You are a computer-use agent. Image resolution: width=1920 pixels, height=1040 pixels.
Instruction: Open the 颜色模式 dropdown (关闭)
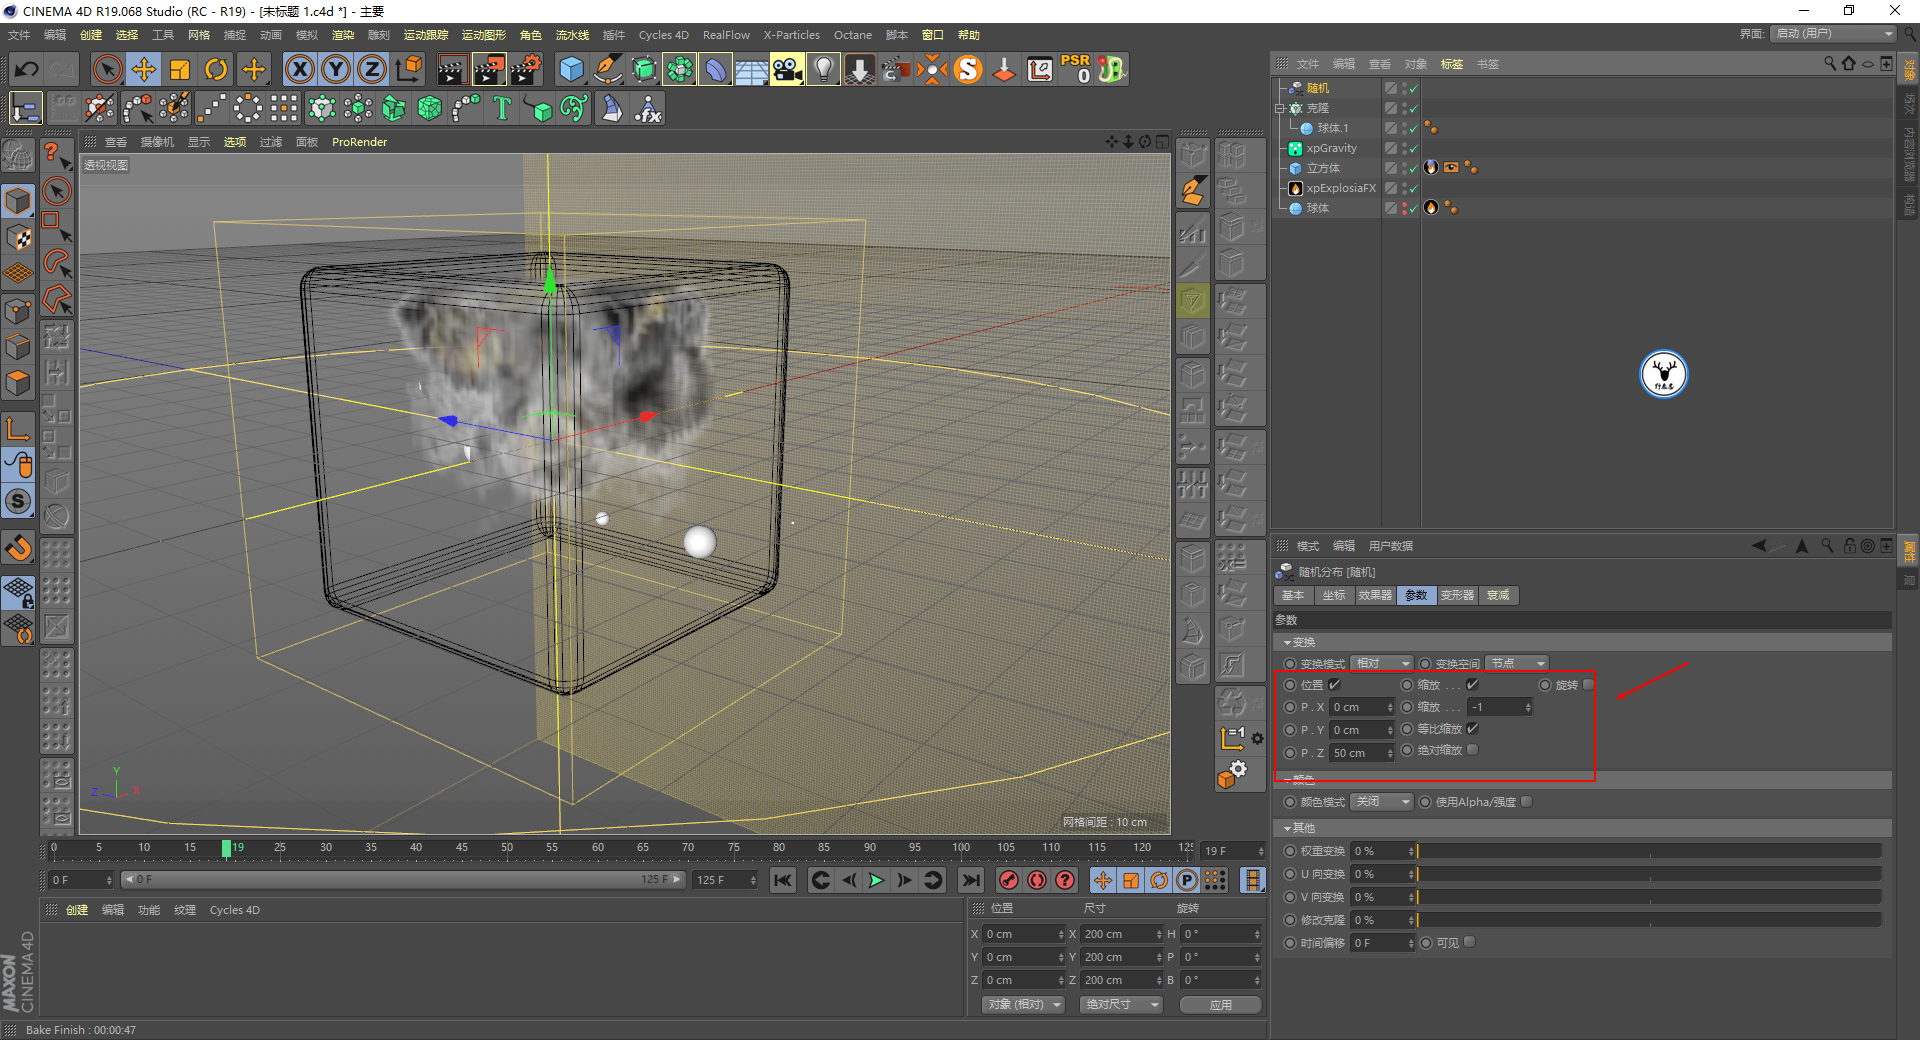1382,802
